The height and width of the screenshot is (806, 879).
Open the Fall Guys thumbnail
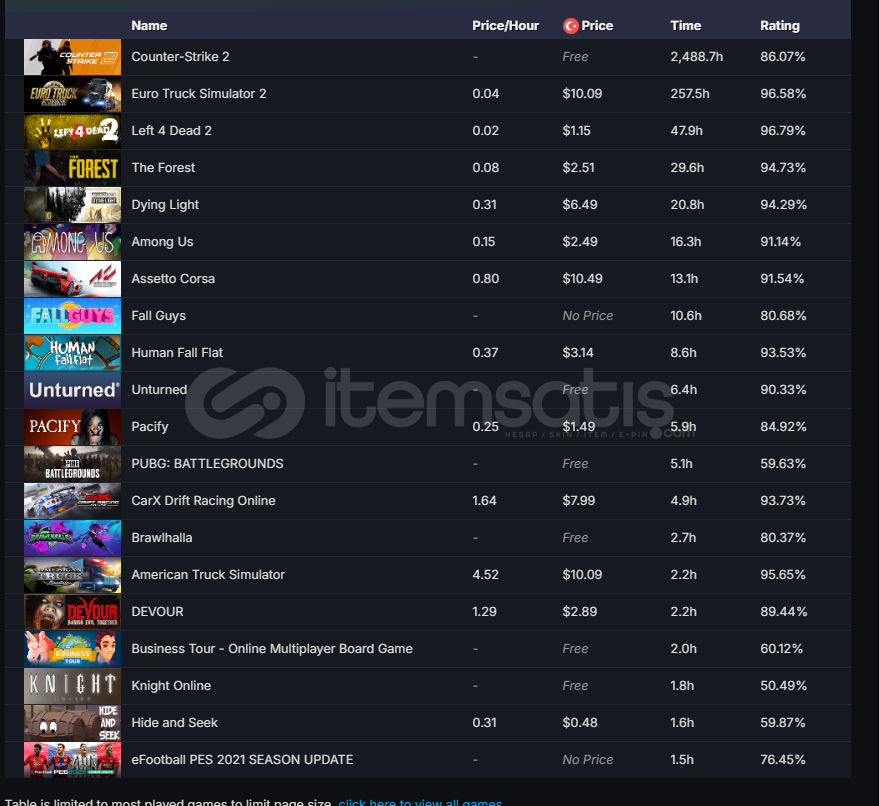[72, 316]
